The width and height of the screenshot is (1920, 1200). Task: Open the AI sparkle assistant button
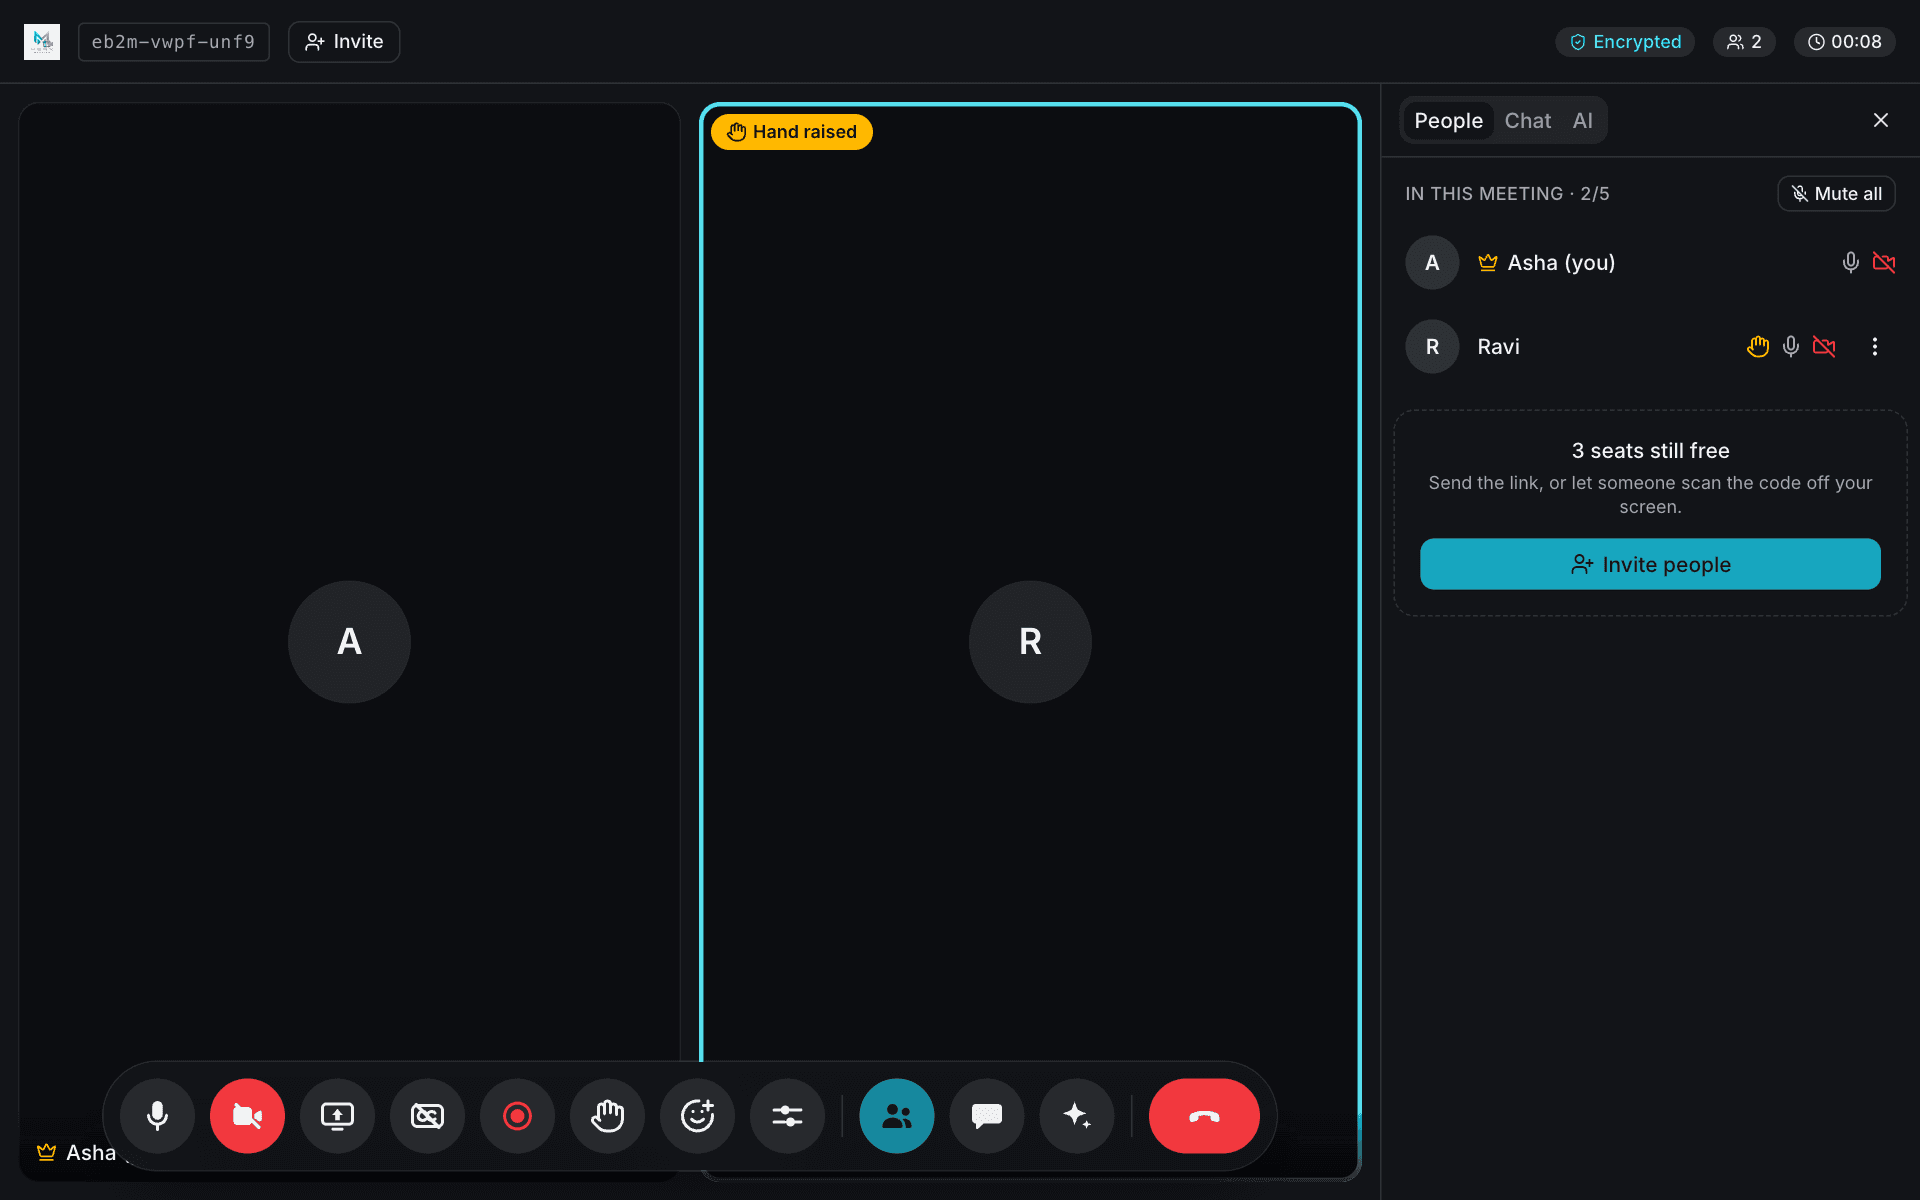1077,1116
